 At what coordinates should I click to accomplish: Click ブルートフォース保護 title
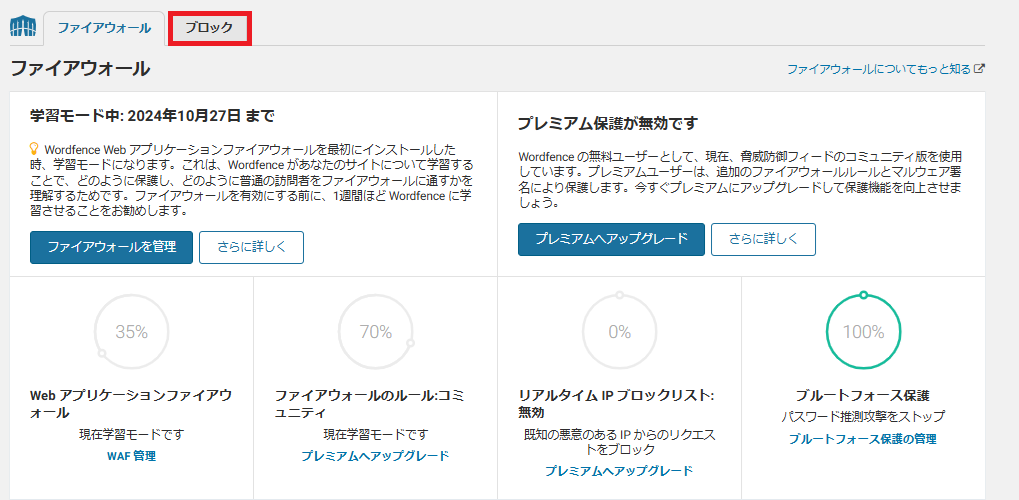[x=862, y=396]
